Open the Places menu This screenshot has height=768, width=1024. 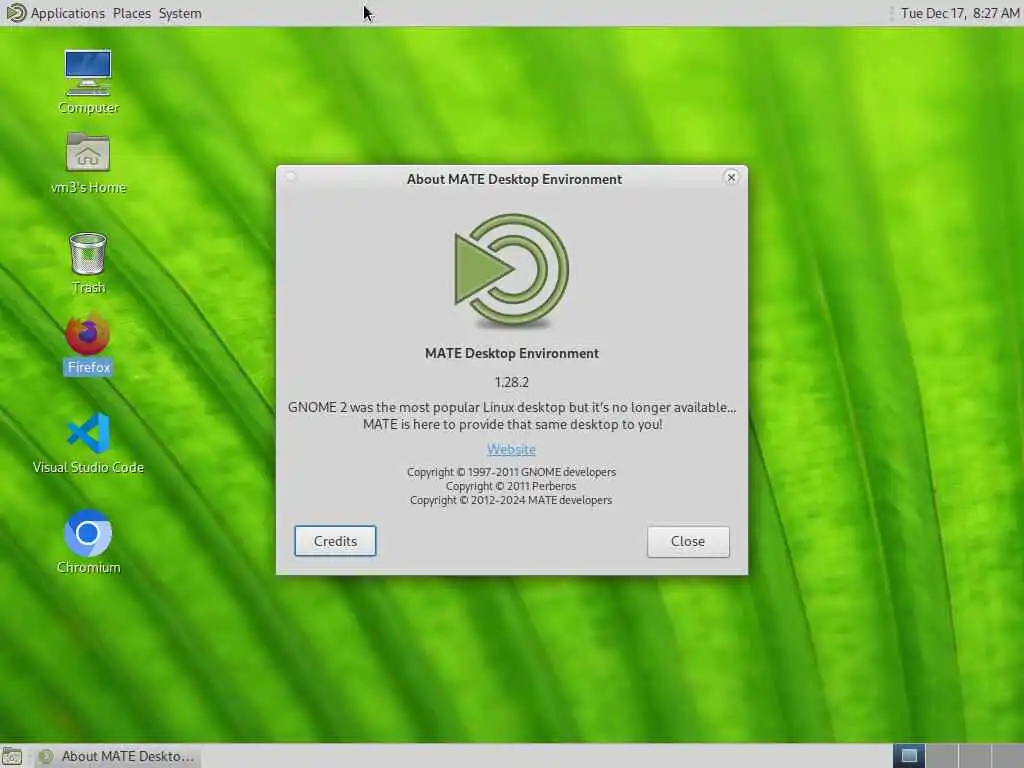pyautogui.click(x=131, y=13)
